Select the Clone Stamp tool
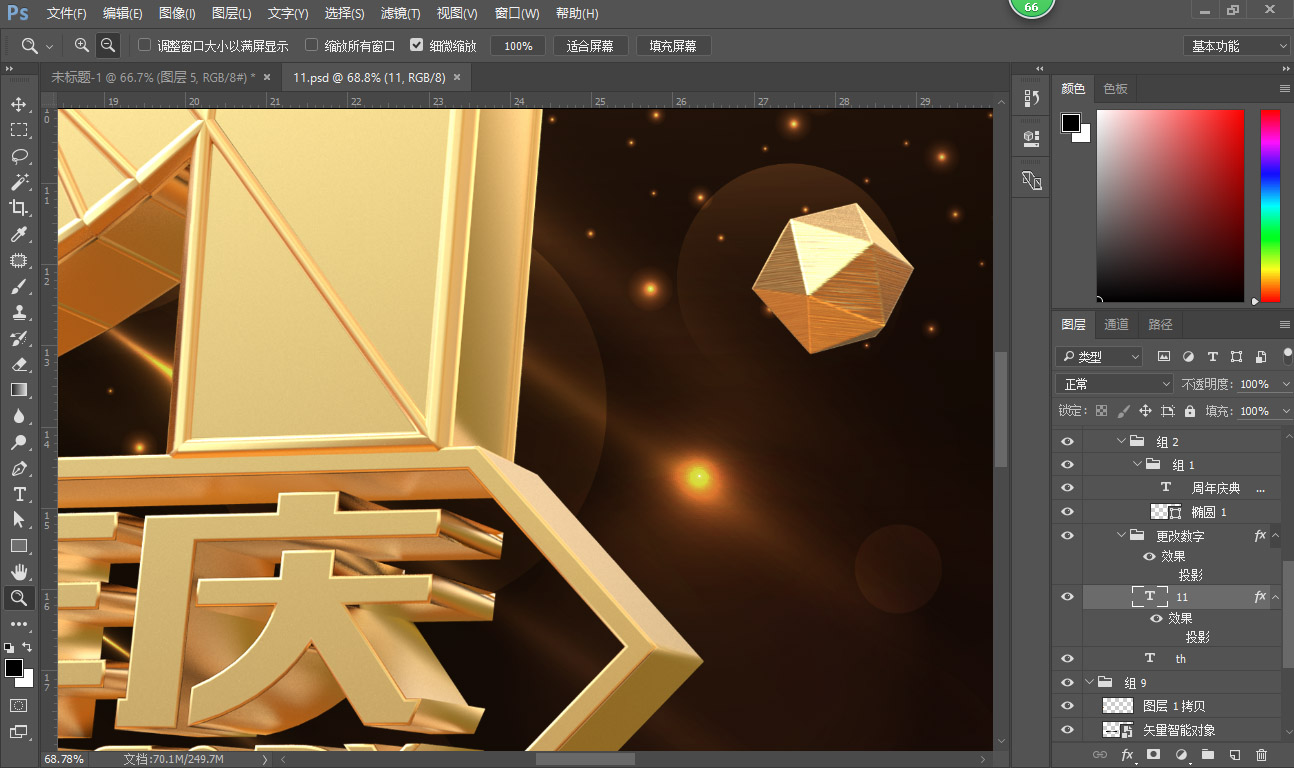1294x768 pixels. (x=18, y=312)
